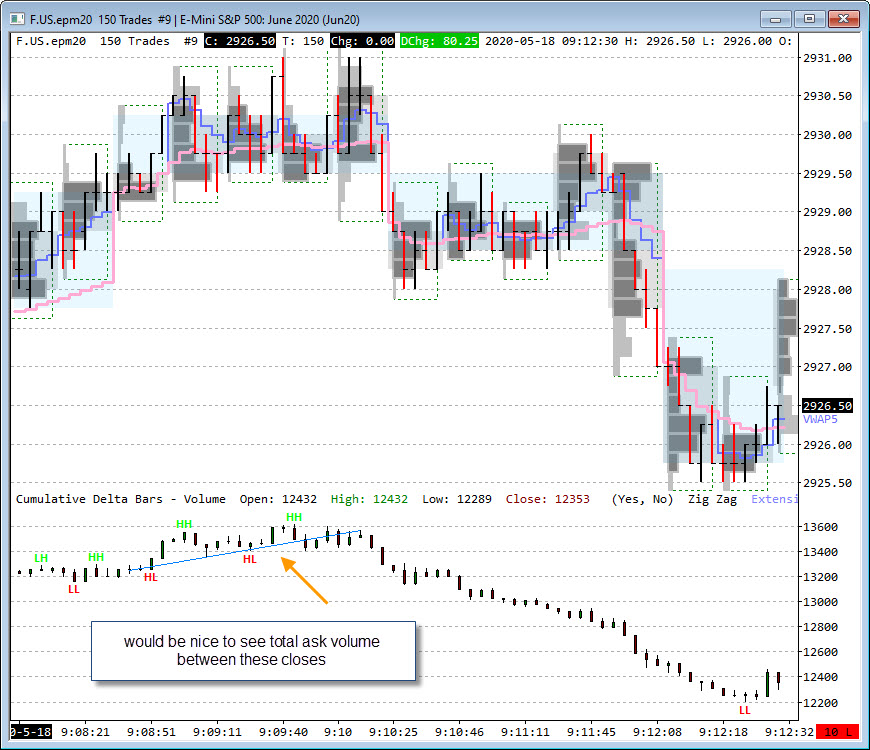870x750 pixels.
Task: Click the 9:09:40 time axis label
Action: click(284, 732)
